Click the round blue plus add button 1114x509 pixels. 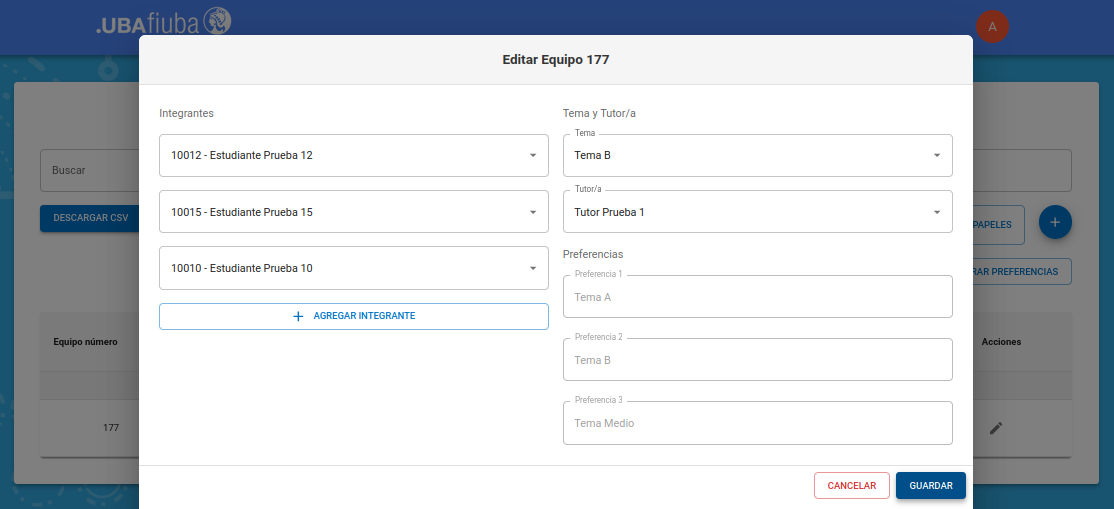[x=1055, y=221]
